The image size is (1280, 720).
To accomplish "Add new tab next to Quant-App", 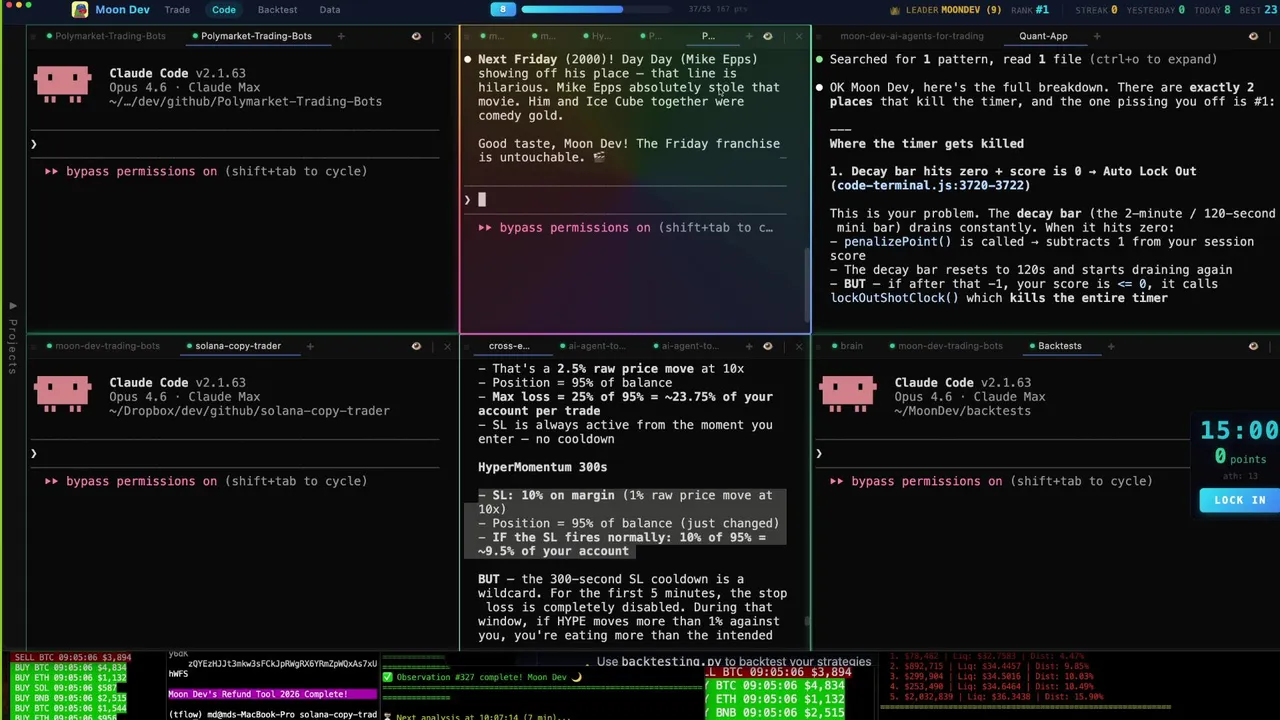I will click(x=1096, y=36).
